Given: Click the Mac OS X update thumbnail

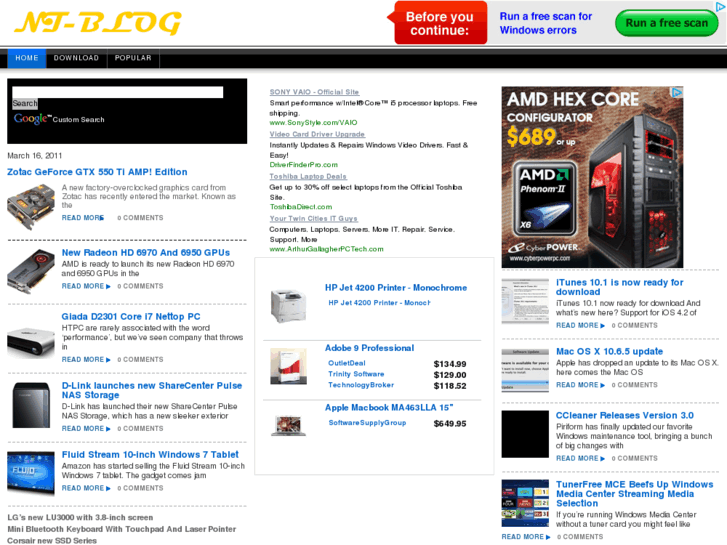Looking at the screenshot, I should coord(525,371).
